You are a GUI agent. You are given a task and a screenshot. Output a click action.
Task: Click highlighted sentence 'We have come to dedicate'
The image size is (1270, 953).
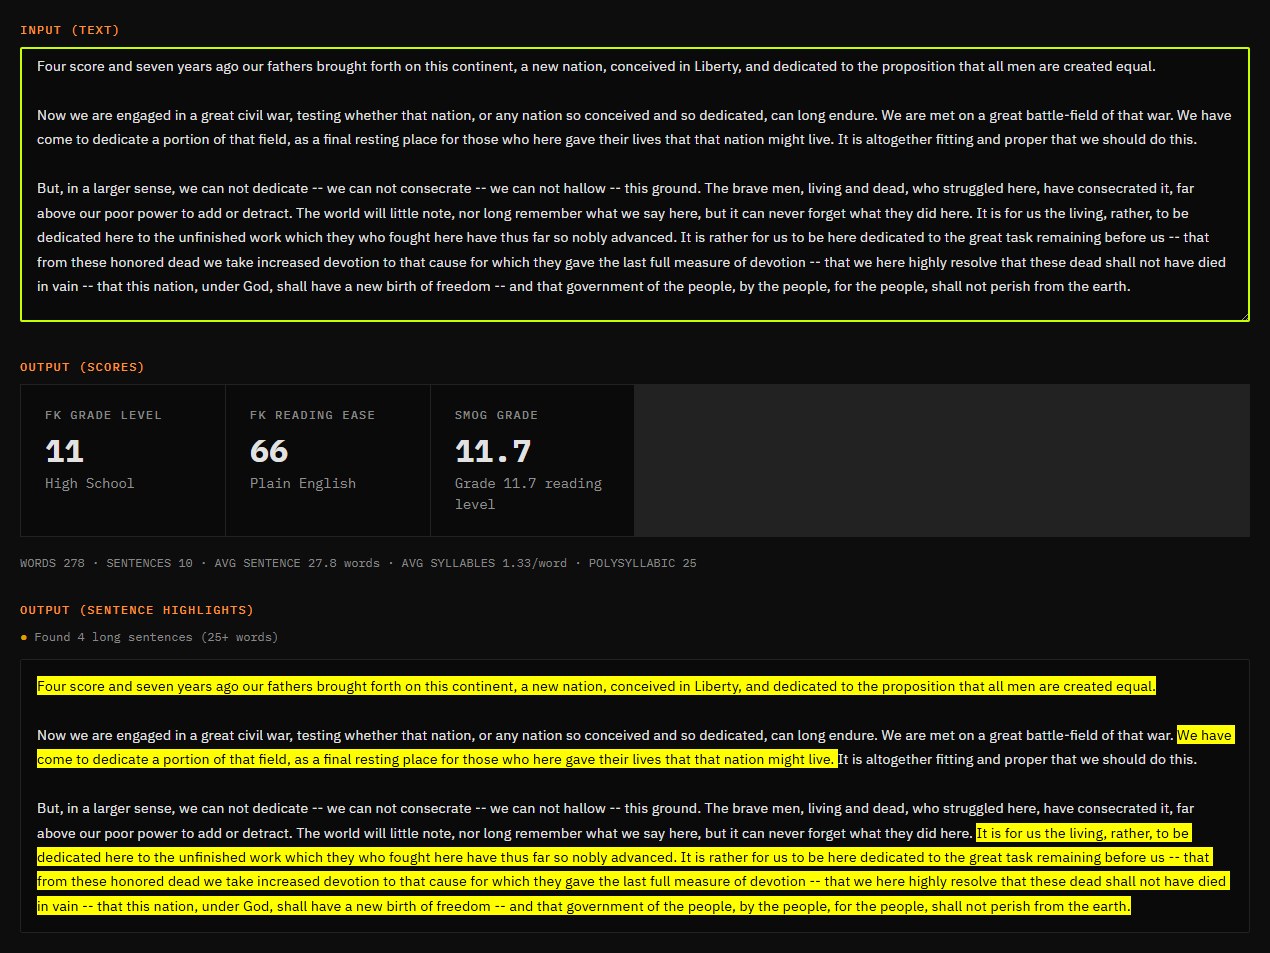[x=436, y=759]
